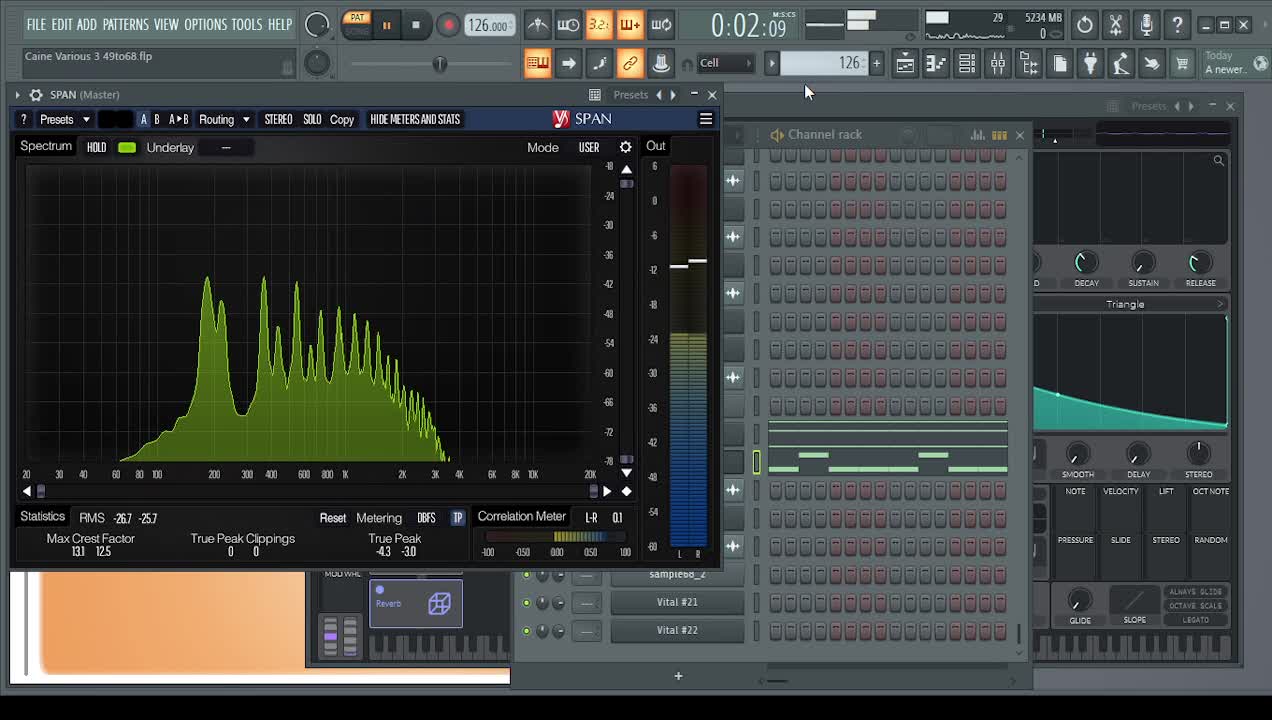Select SPAN state A
Screen dimensions: 1272x720
pyautogui.click(x=143, y=119)
